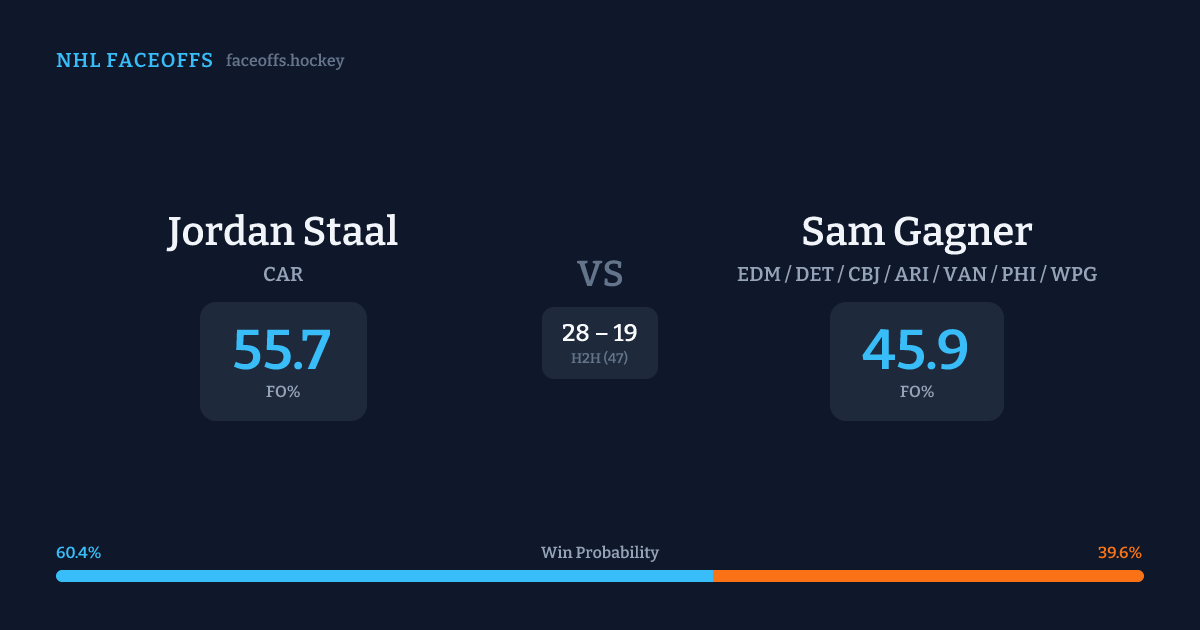Click Jordan Staal's 55.7 faceoff percentage
1200x630 pixels.
[x=282, y=350]
